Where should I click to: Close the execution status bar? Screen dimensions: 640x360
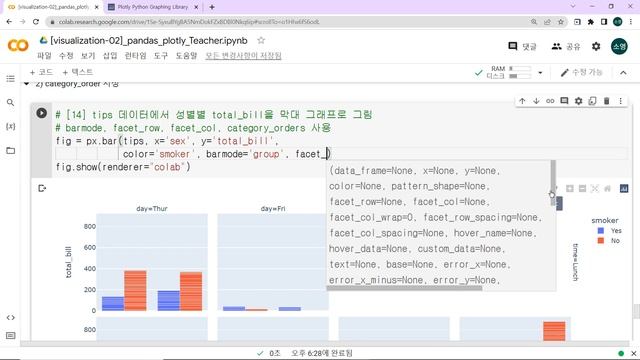(x=633, y=353)
